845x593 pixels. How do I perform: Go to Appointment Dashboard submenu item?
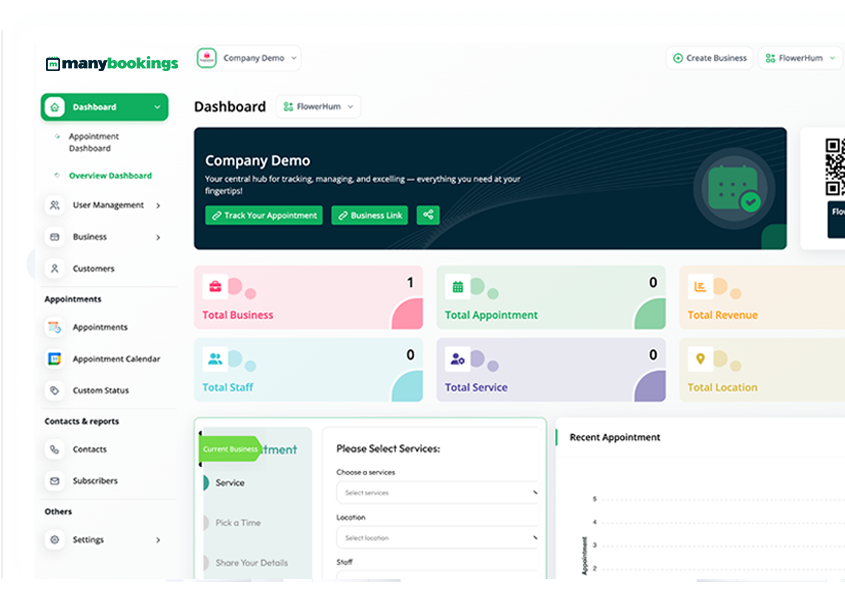tap(94, 143)
